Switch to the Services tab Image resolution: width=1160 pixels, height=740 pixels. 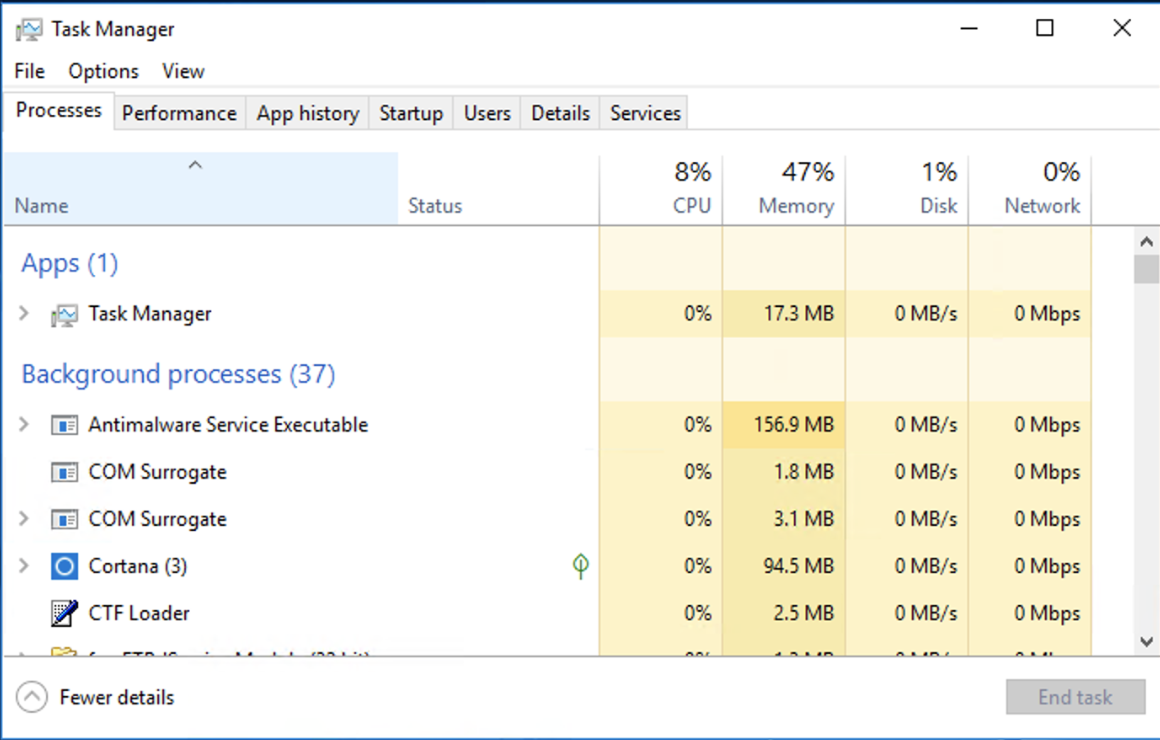click(644, 113)
